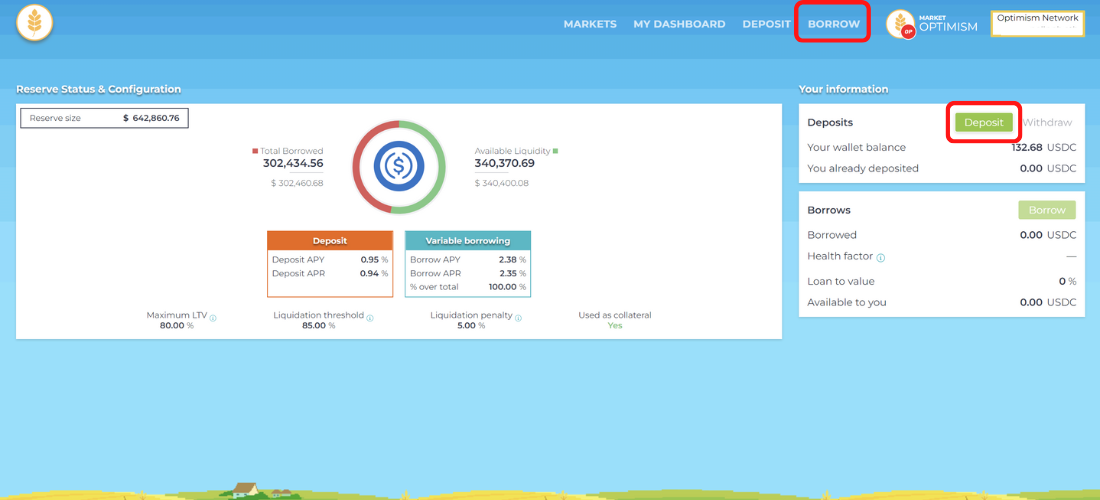
Task: Open the Deposit navigation item
Action: (x=766, y=24)
